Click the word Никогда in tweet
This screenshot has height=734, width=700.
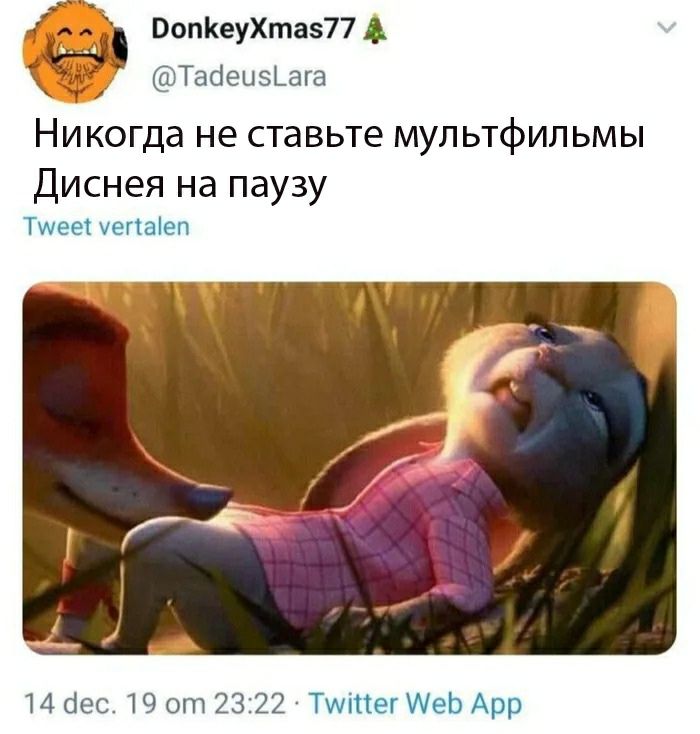(109, 136)
